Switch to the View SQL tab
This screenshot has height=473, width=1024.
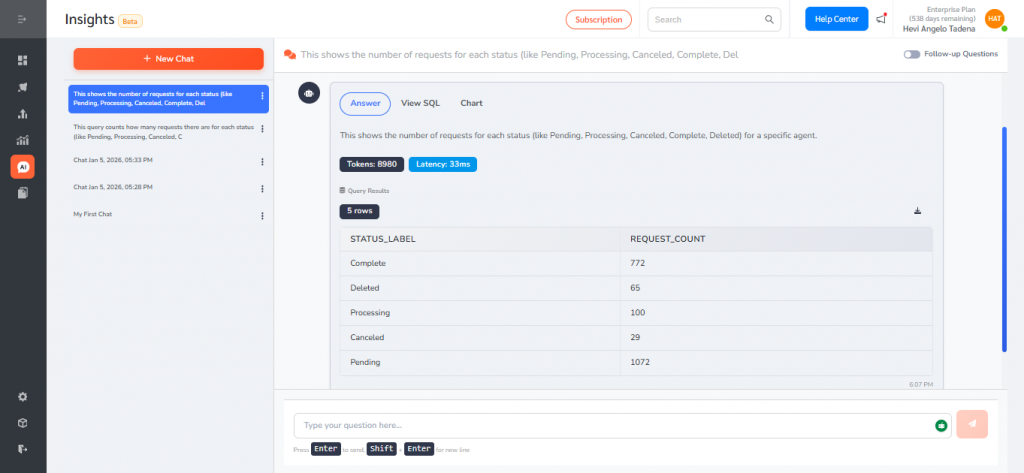(420, 103)
